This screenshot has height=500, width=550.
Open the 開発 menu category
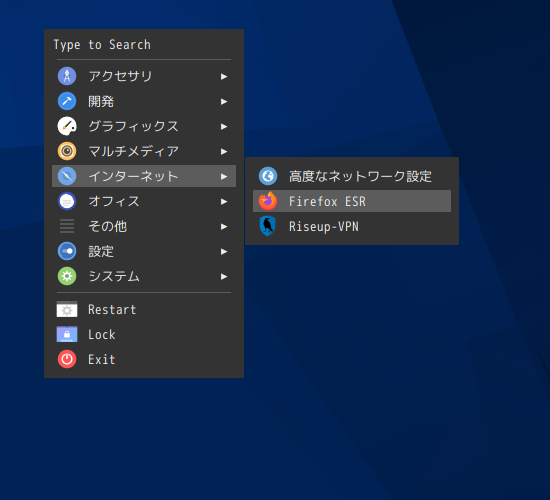(x=144, y=101)
